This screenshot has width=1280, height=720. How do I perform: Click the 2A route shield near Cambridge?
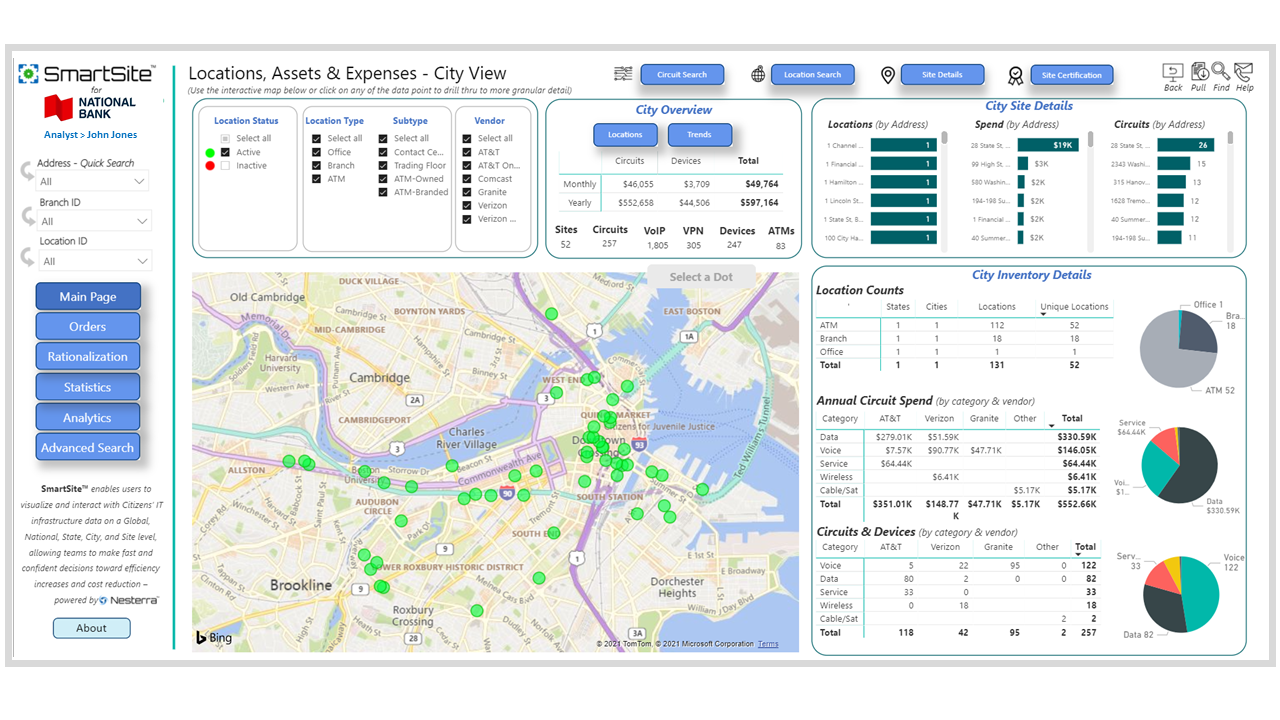[x=416, y=399]
